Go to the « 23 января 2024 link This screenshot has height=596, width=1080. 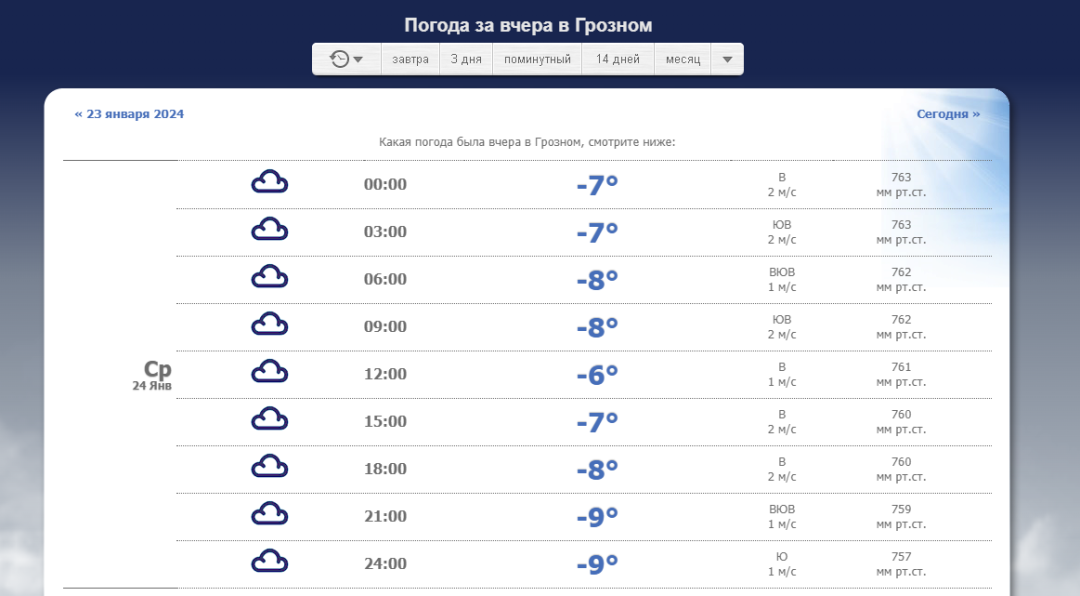[x=129, y=114]
